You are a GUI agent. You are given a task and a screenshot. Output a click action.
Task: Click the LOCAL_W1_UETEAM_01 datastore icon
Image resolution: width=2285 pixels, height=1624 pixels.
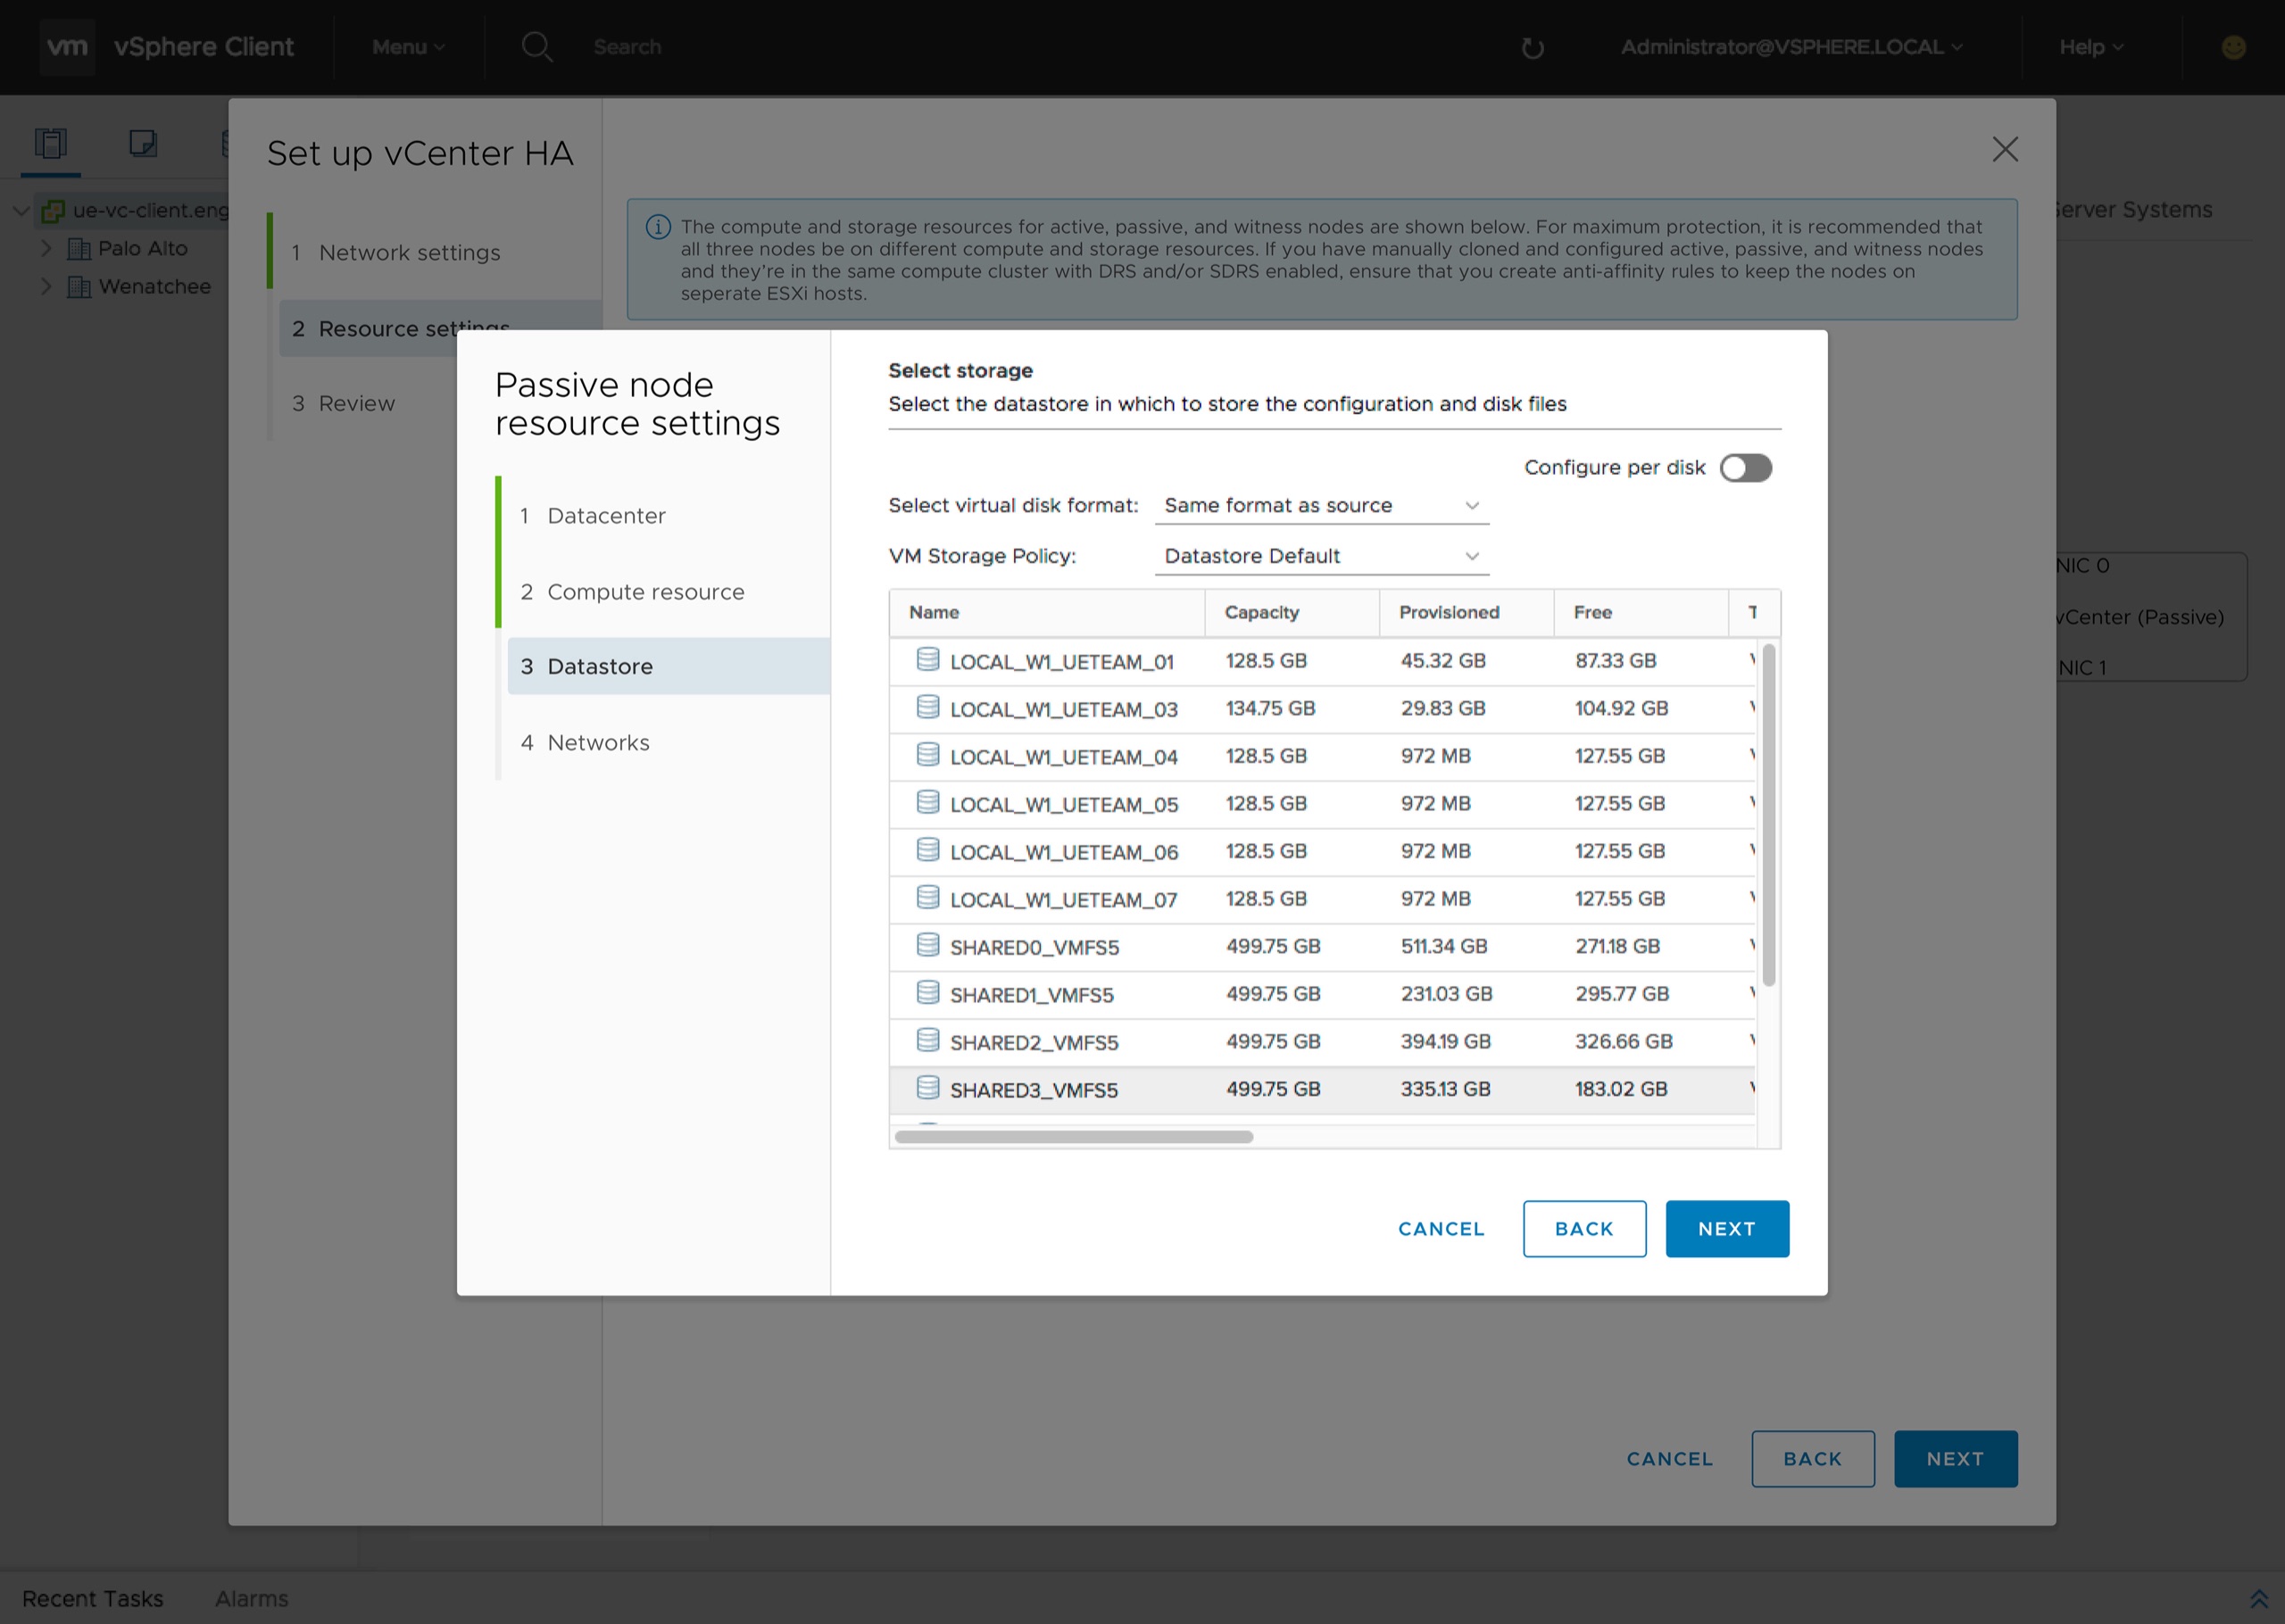tap(928, 659)
